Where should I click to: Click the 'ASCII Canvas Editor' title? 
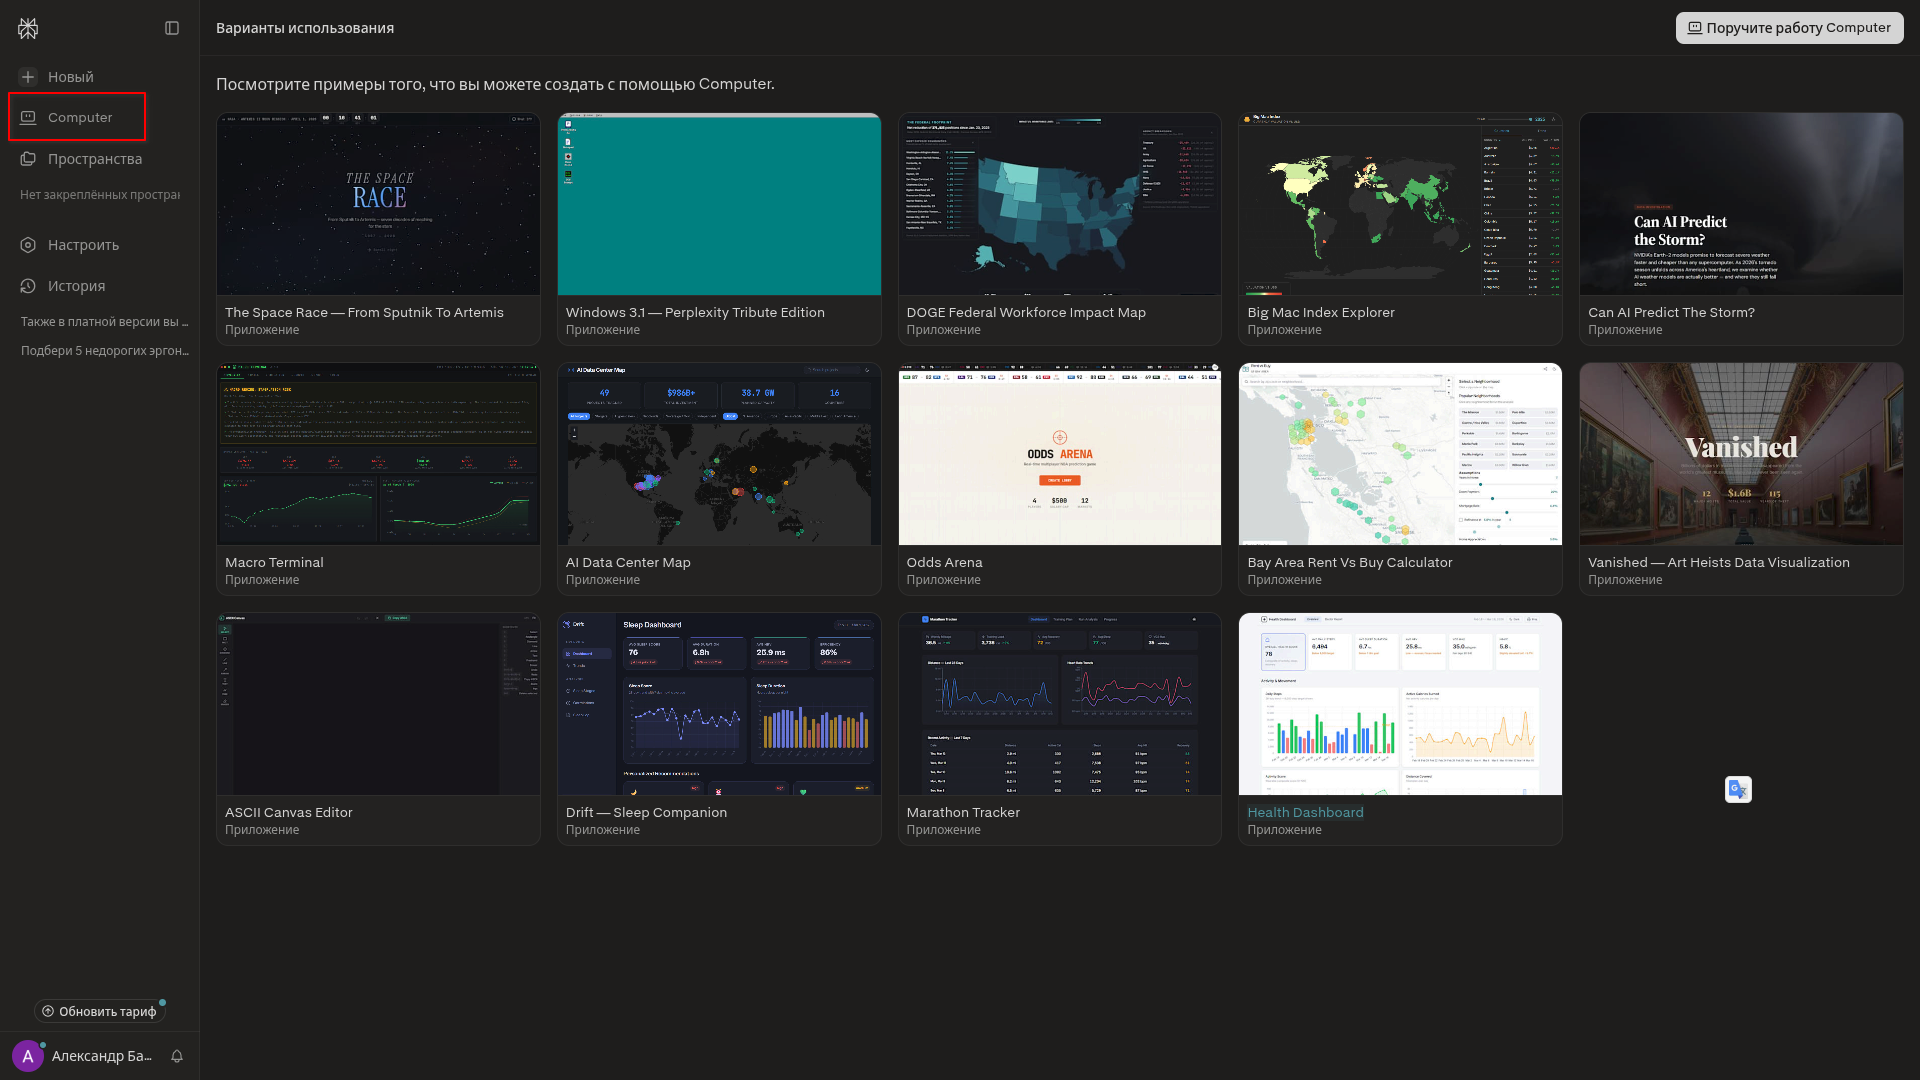pyautogui.click(x=289, y=812)
